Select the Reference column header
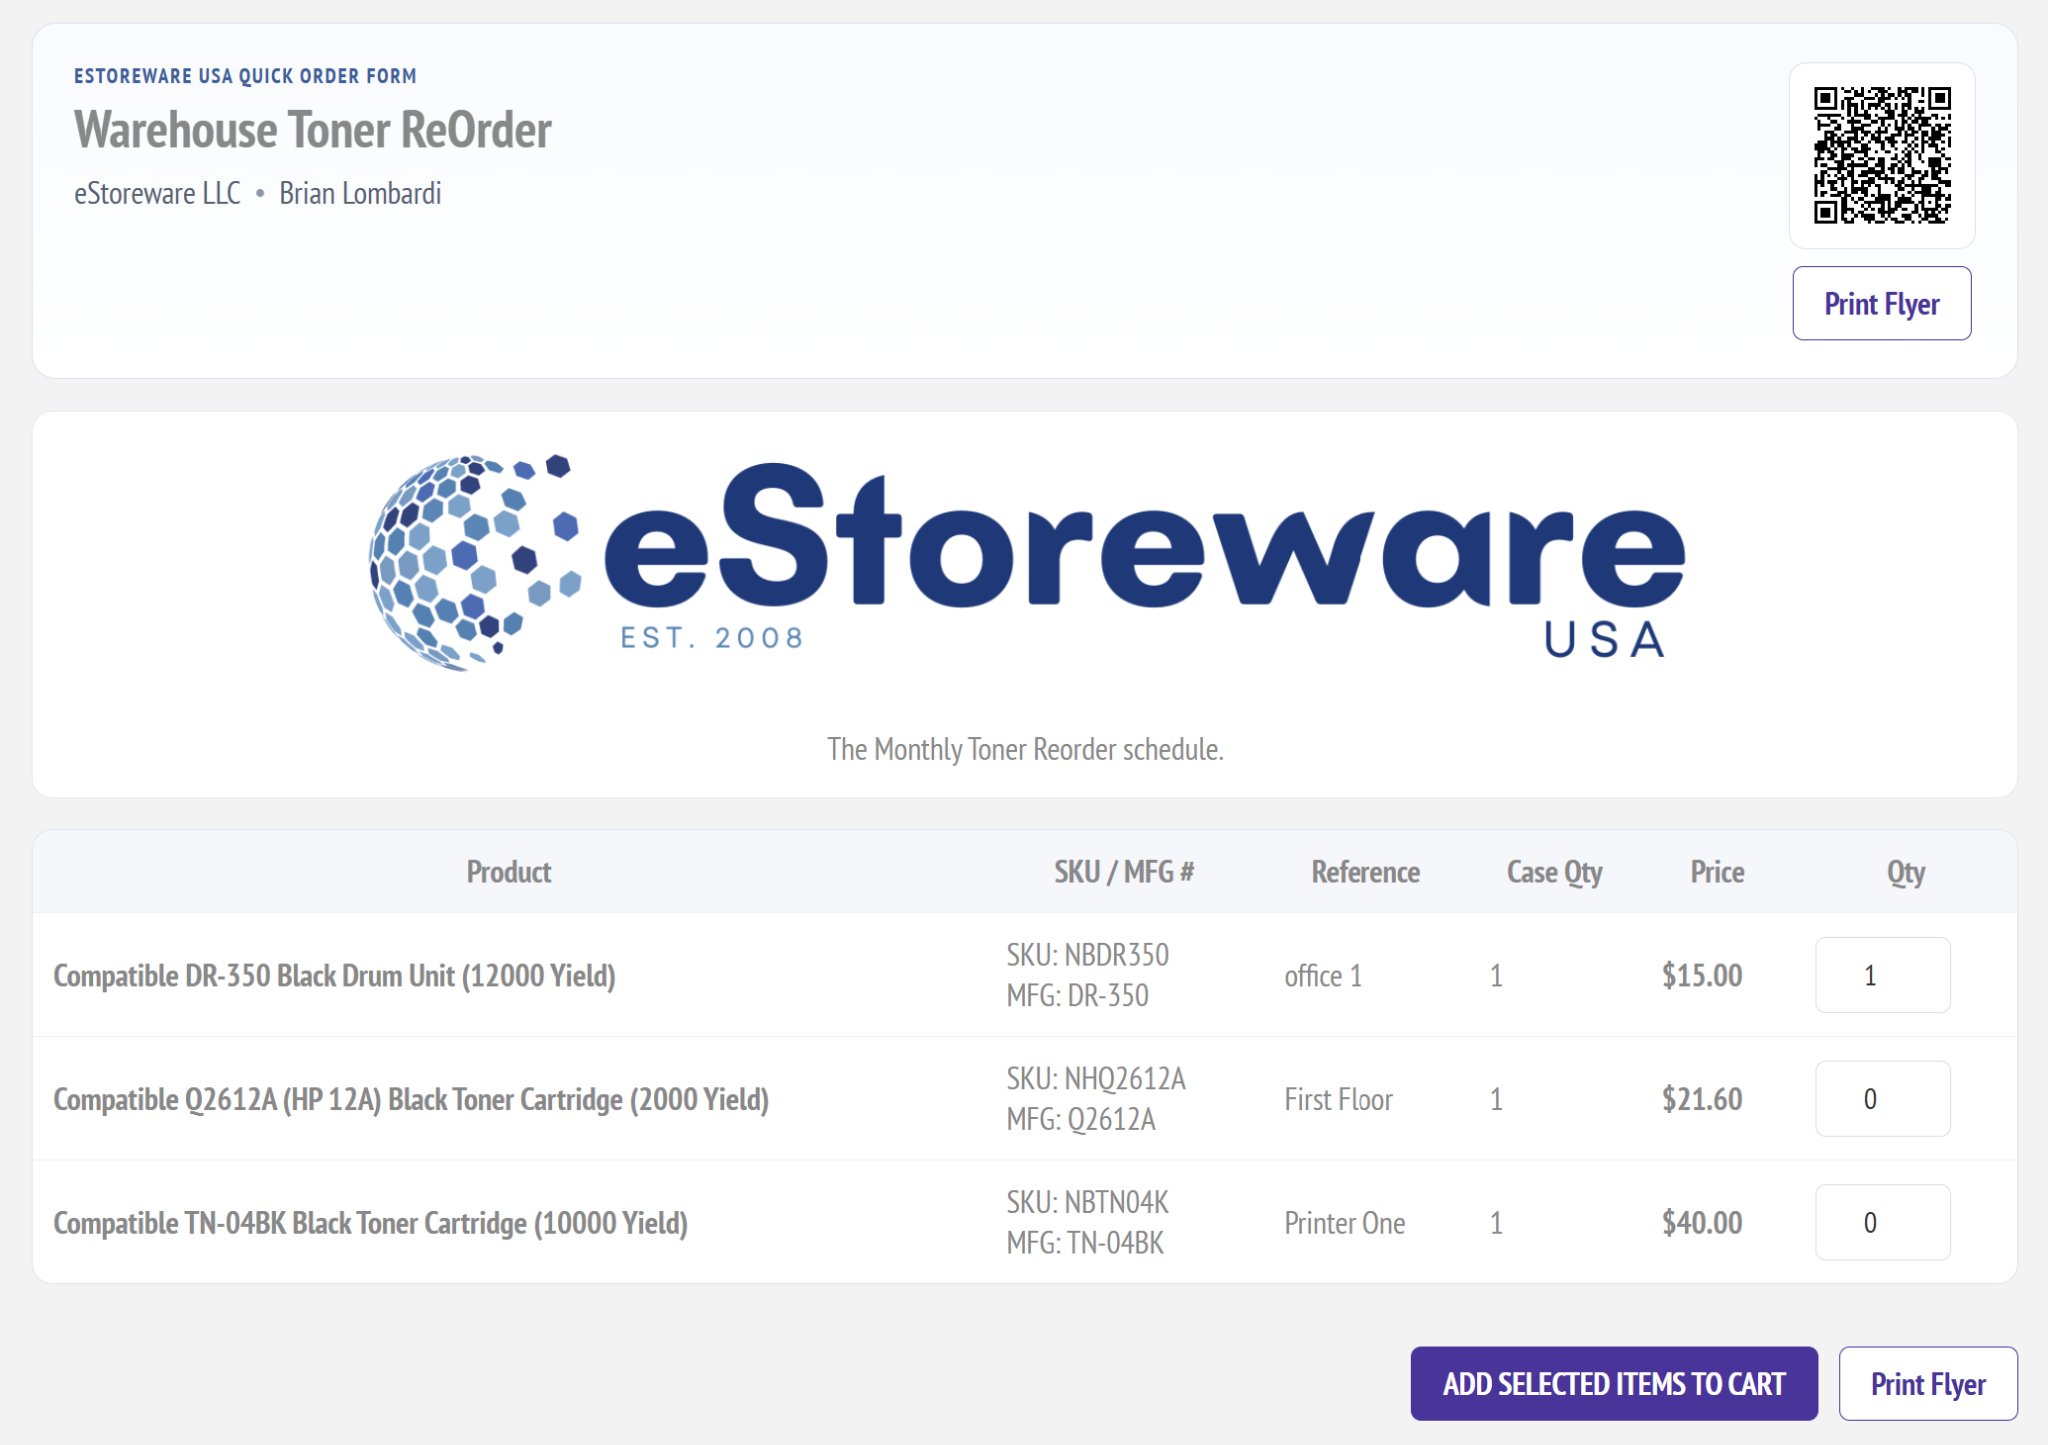The width and height of the screenshot is (2048, 1445). (1365, 872)
